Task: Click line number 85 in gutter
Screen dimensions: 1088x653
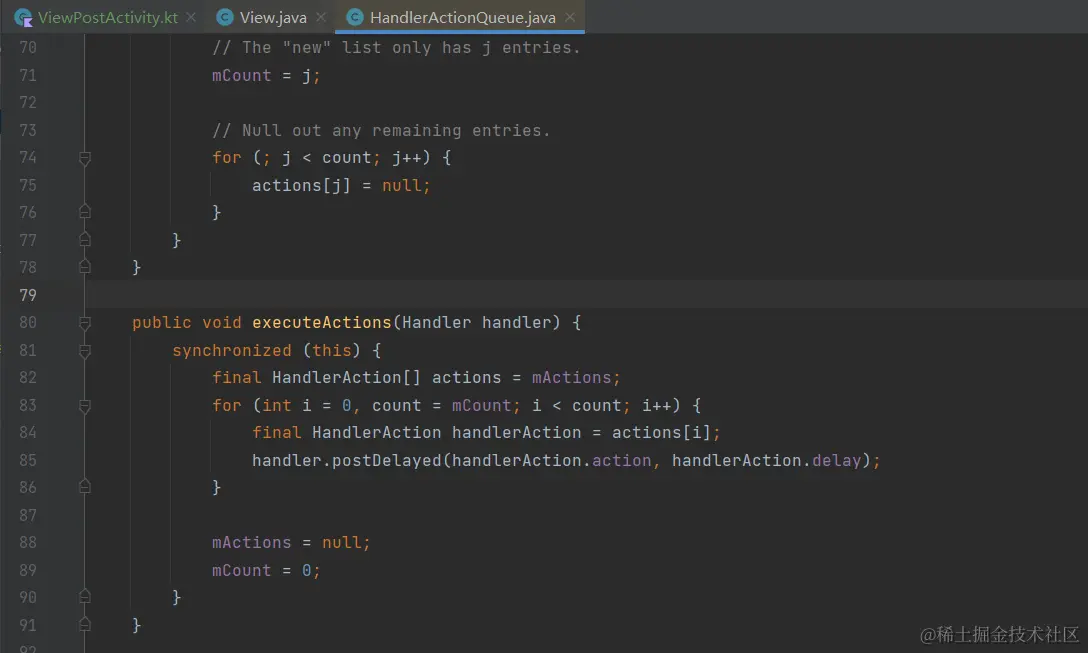Action: click(28, 460)
